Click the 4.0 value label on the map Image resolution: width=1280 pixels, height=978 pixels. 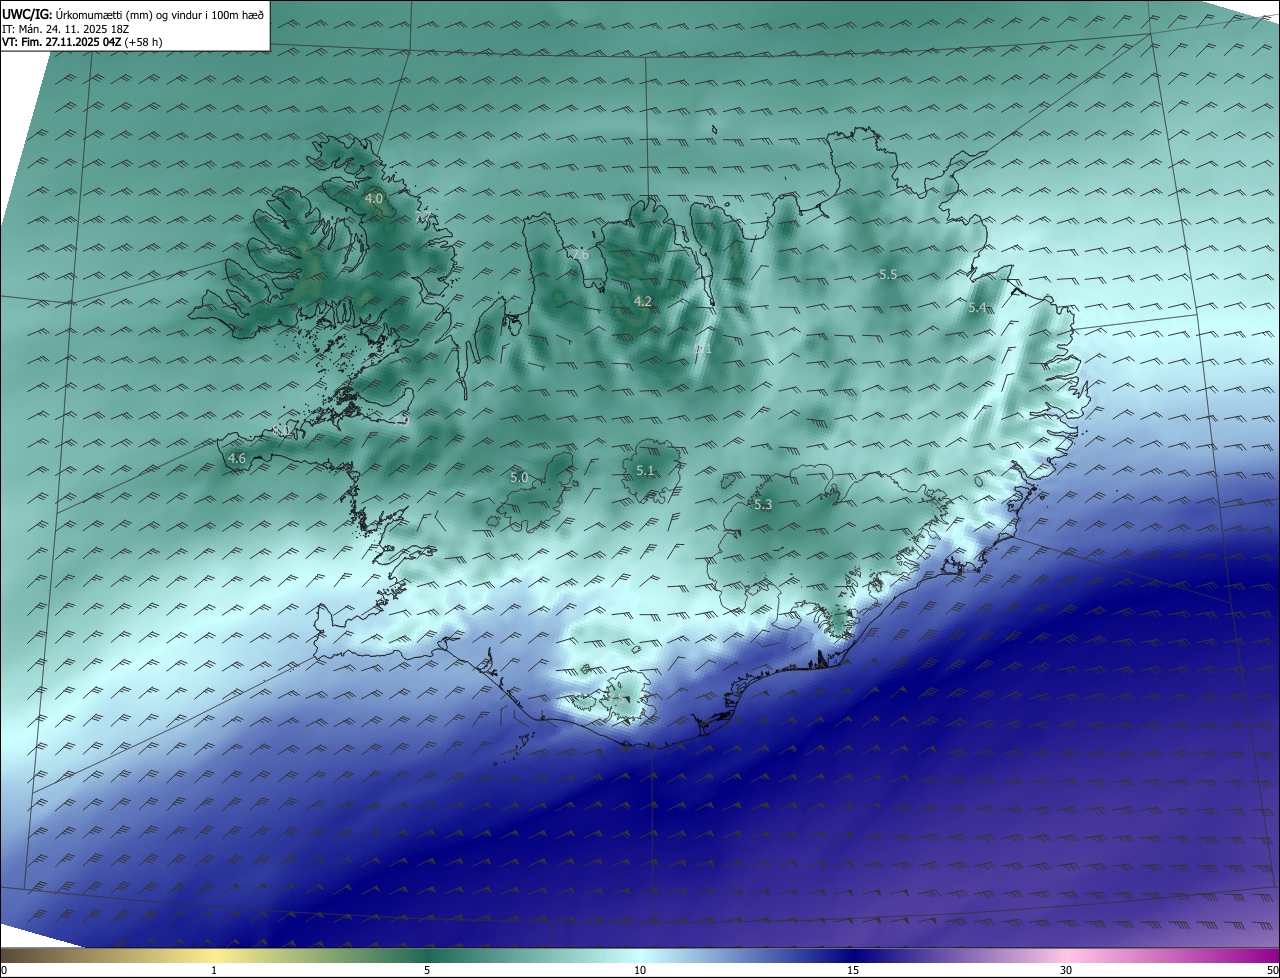click(x=373, y=199)
